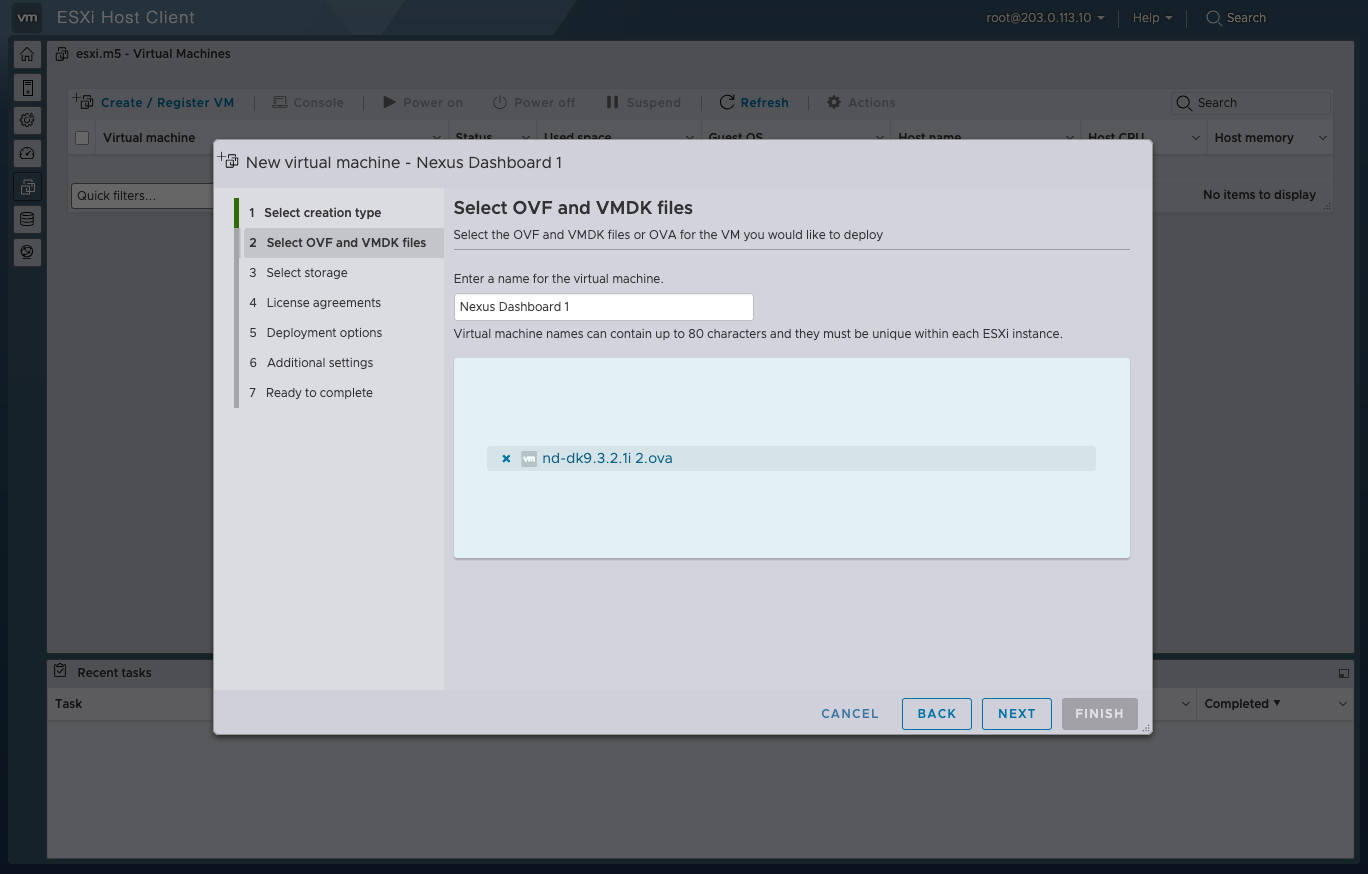This screenshot has height=874, width=1368.
Task: Expand the Guest OS column menu arrow
Action: pos(880,138)
